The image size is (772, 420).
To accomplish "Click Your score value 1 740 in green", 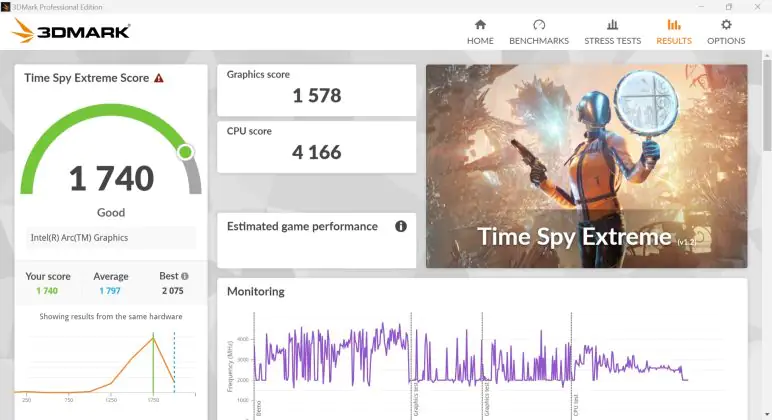I will (x=47, y=291).
